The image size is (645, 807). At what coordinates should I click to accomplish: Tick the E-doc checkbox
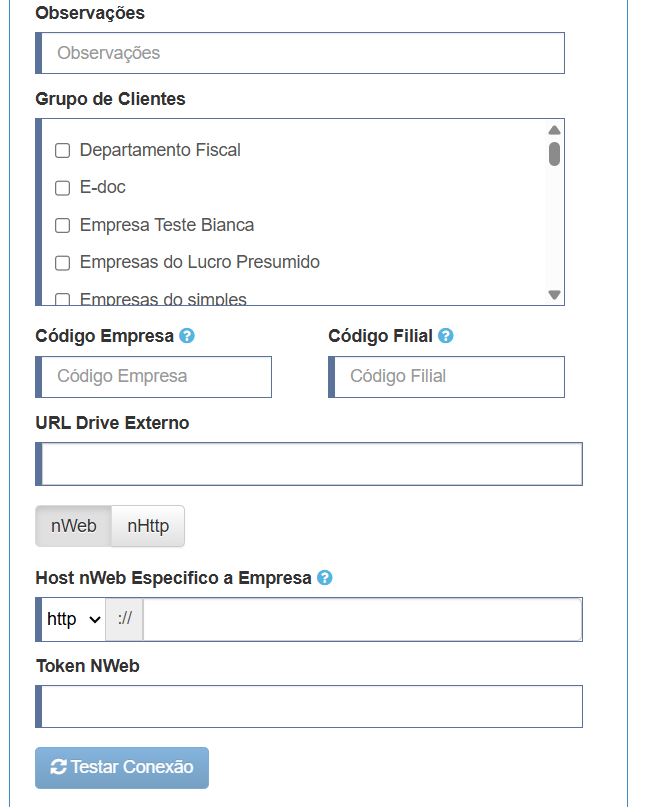pos(62,188)
